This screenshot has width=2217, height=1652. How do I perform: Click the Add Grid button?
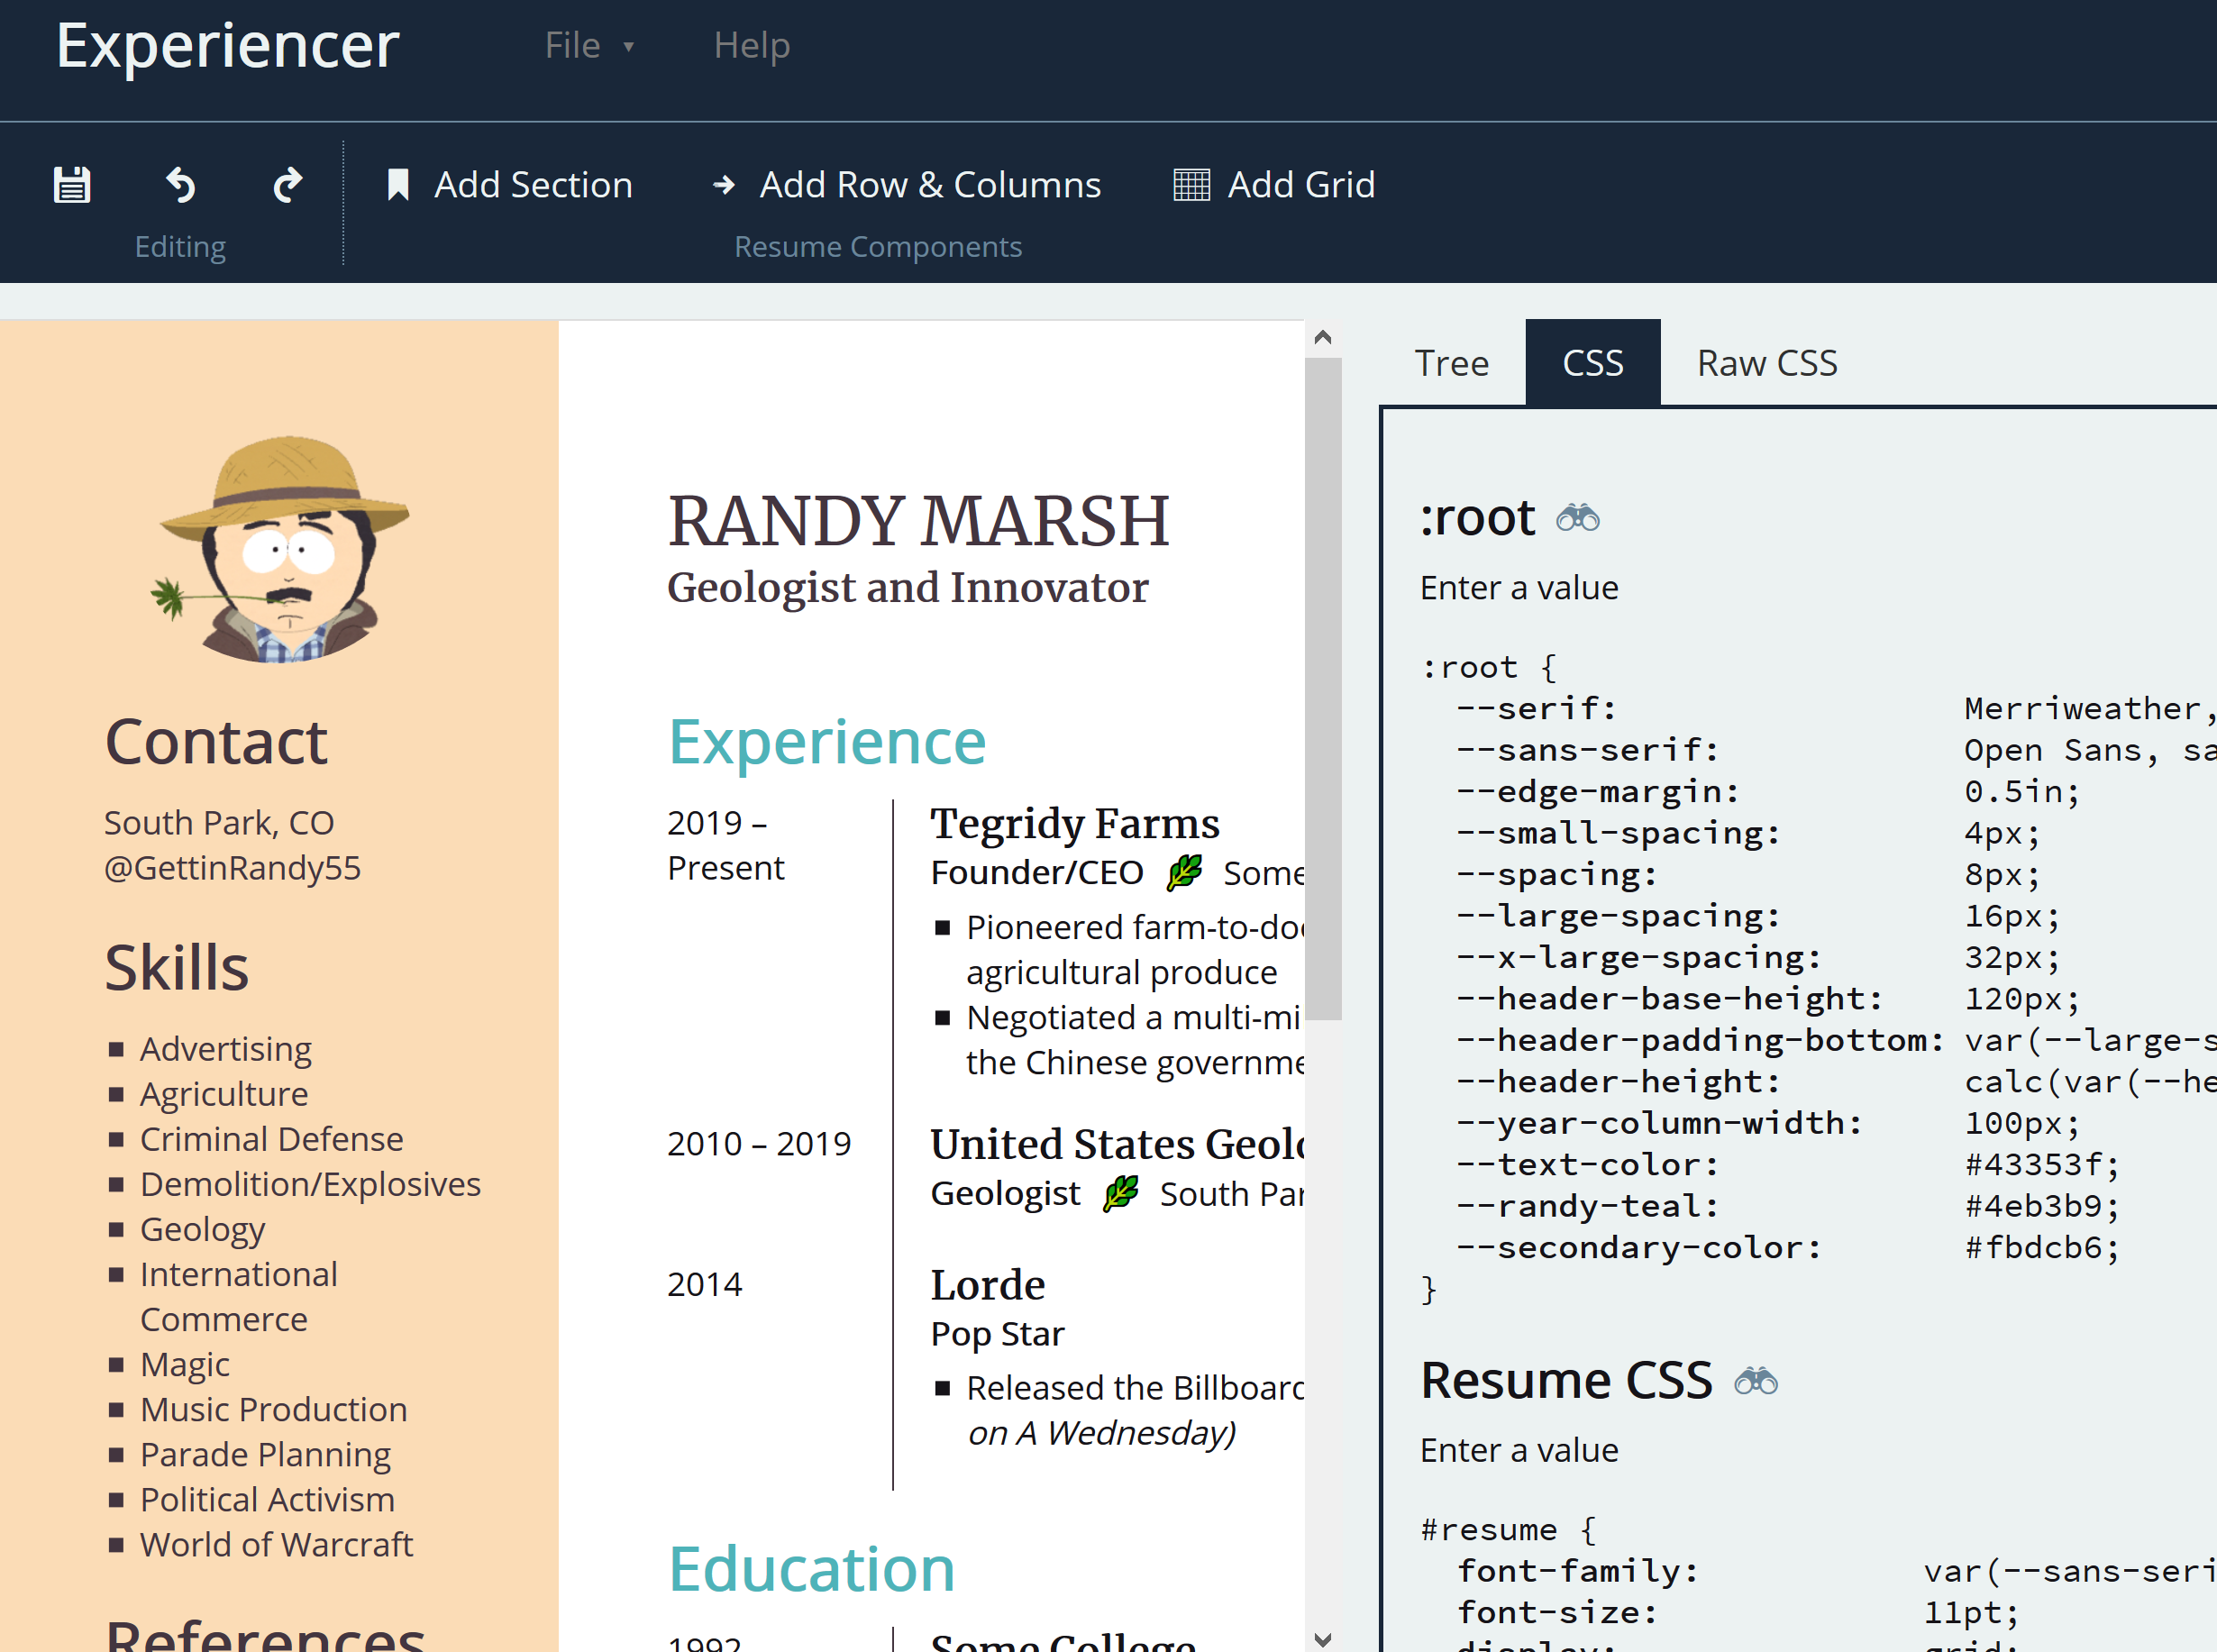[1277, 184]
